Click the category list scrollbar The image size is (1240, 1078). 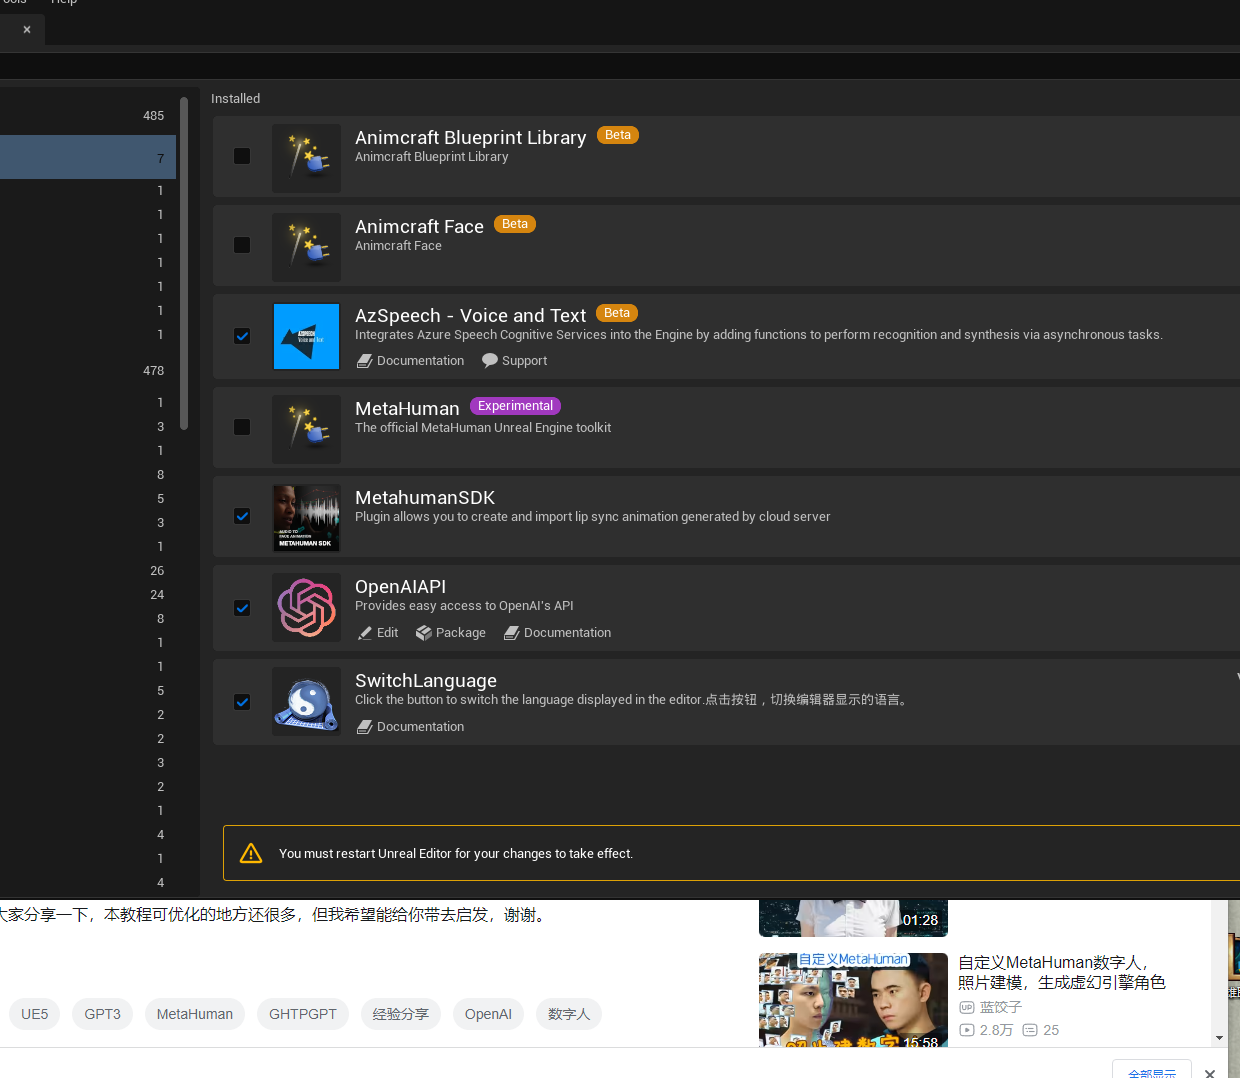[184, 263]
